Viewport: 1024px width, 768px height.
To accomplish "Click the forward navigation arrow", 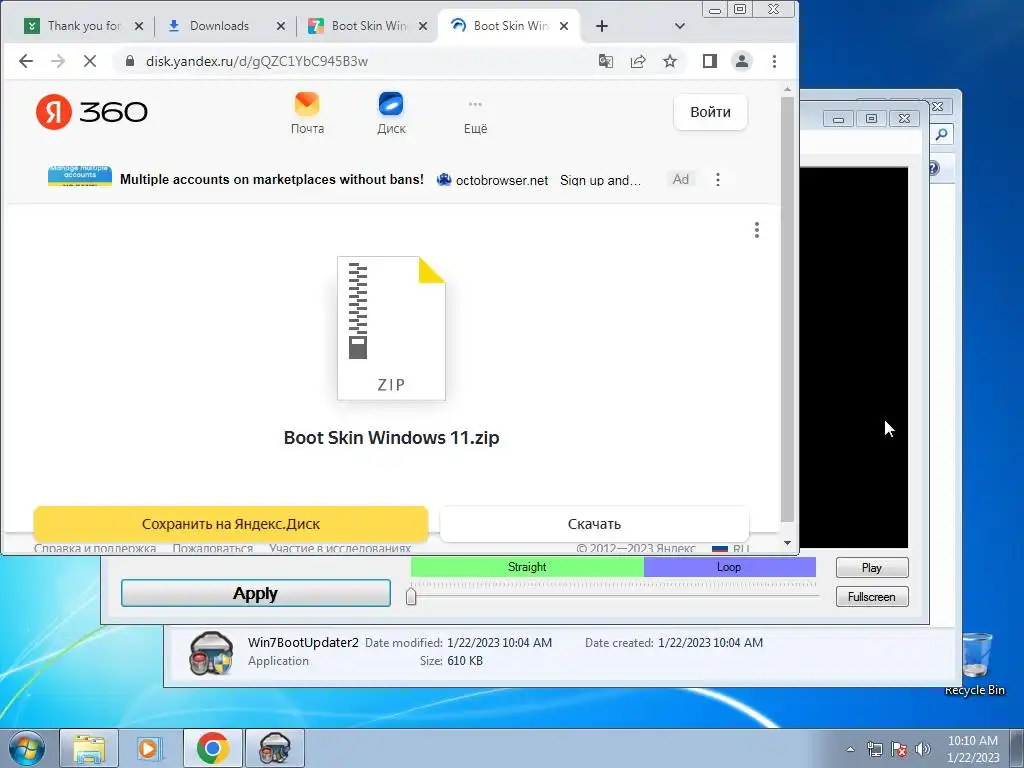I will pyautogui.click(x=58, y=61).
